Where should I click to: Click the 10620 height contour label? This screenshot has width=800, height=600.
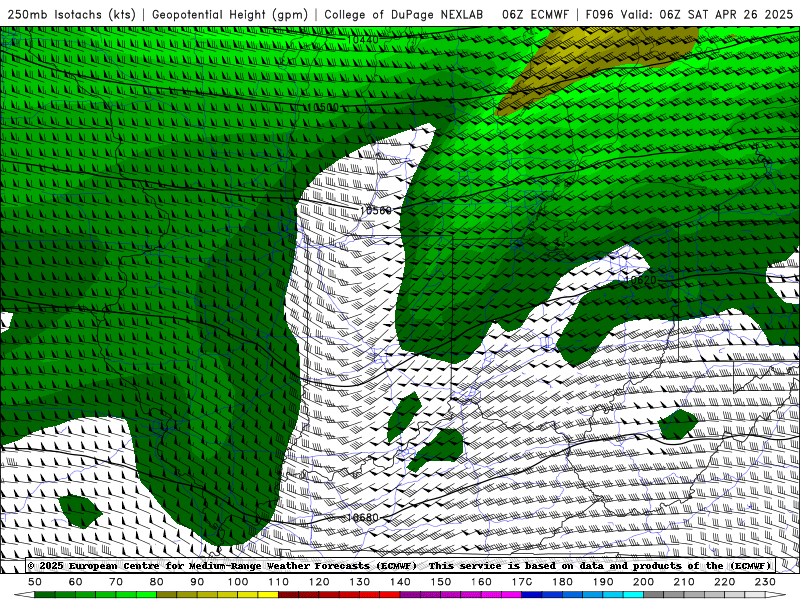pyautogui.click(x=640, y=280)
